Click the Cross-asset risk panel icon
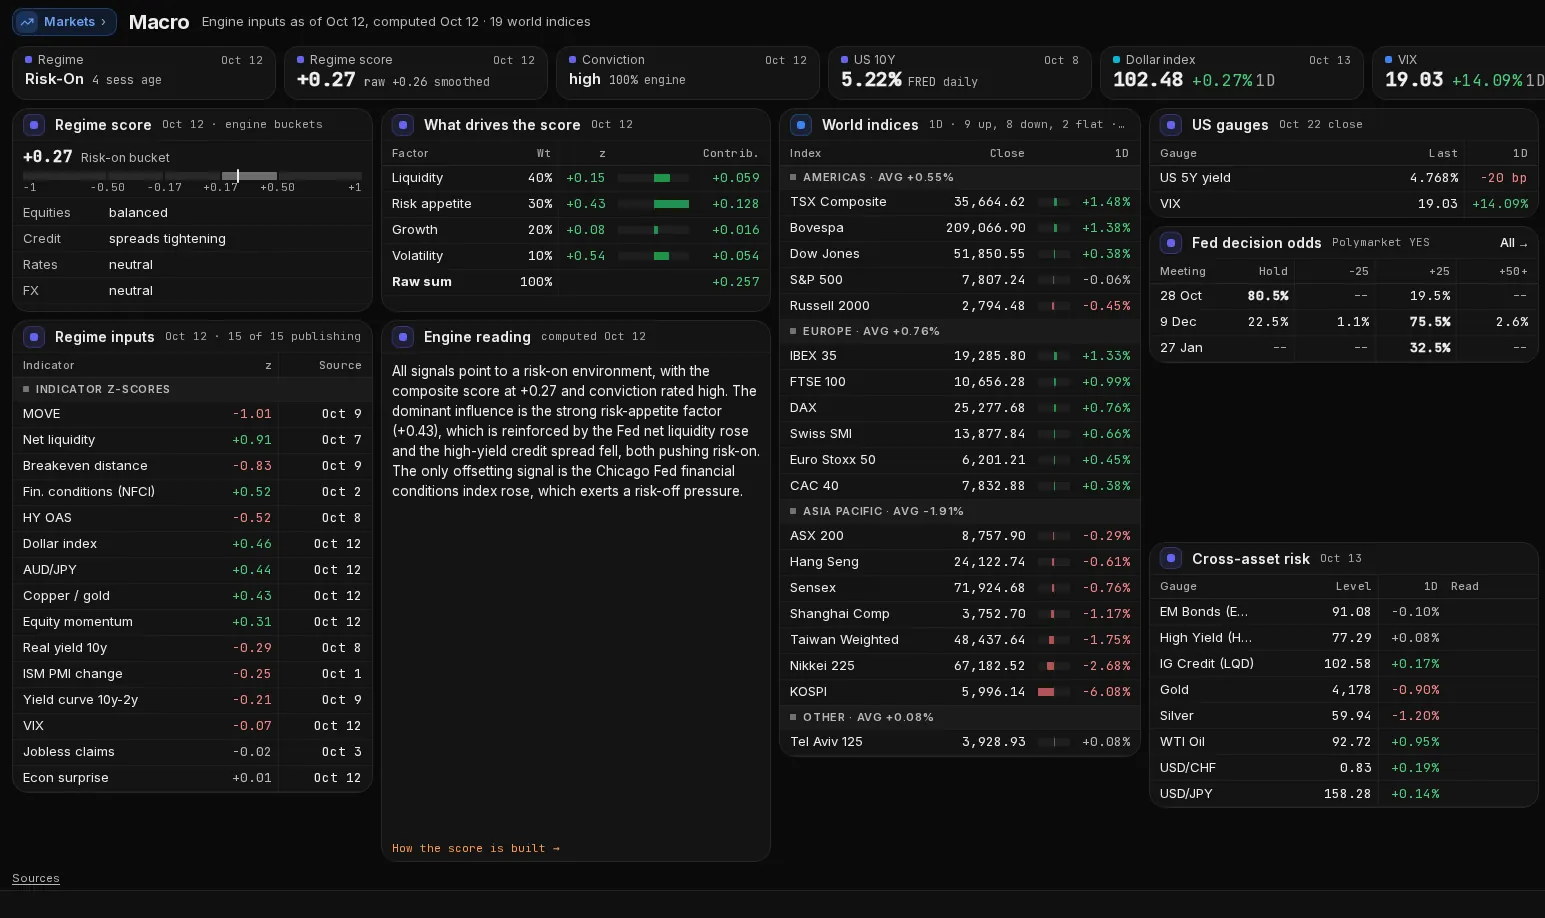1545x918 pixels. pyautogui.click(x=1171, y=559)
